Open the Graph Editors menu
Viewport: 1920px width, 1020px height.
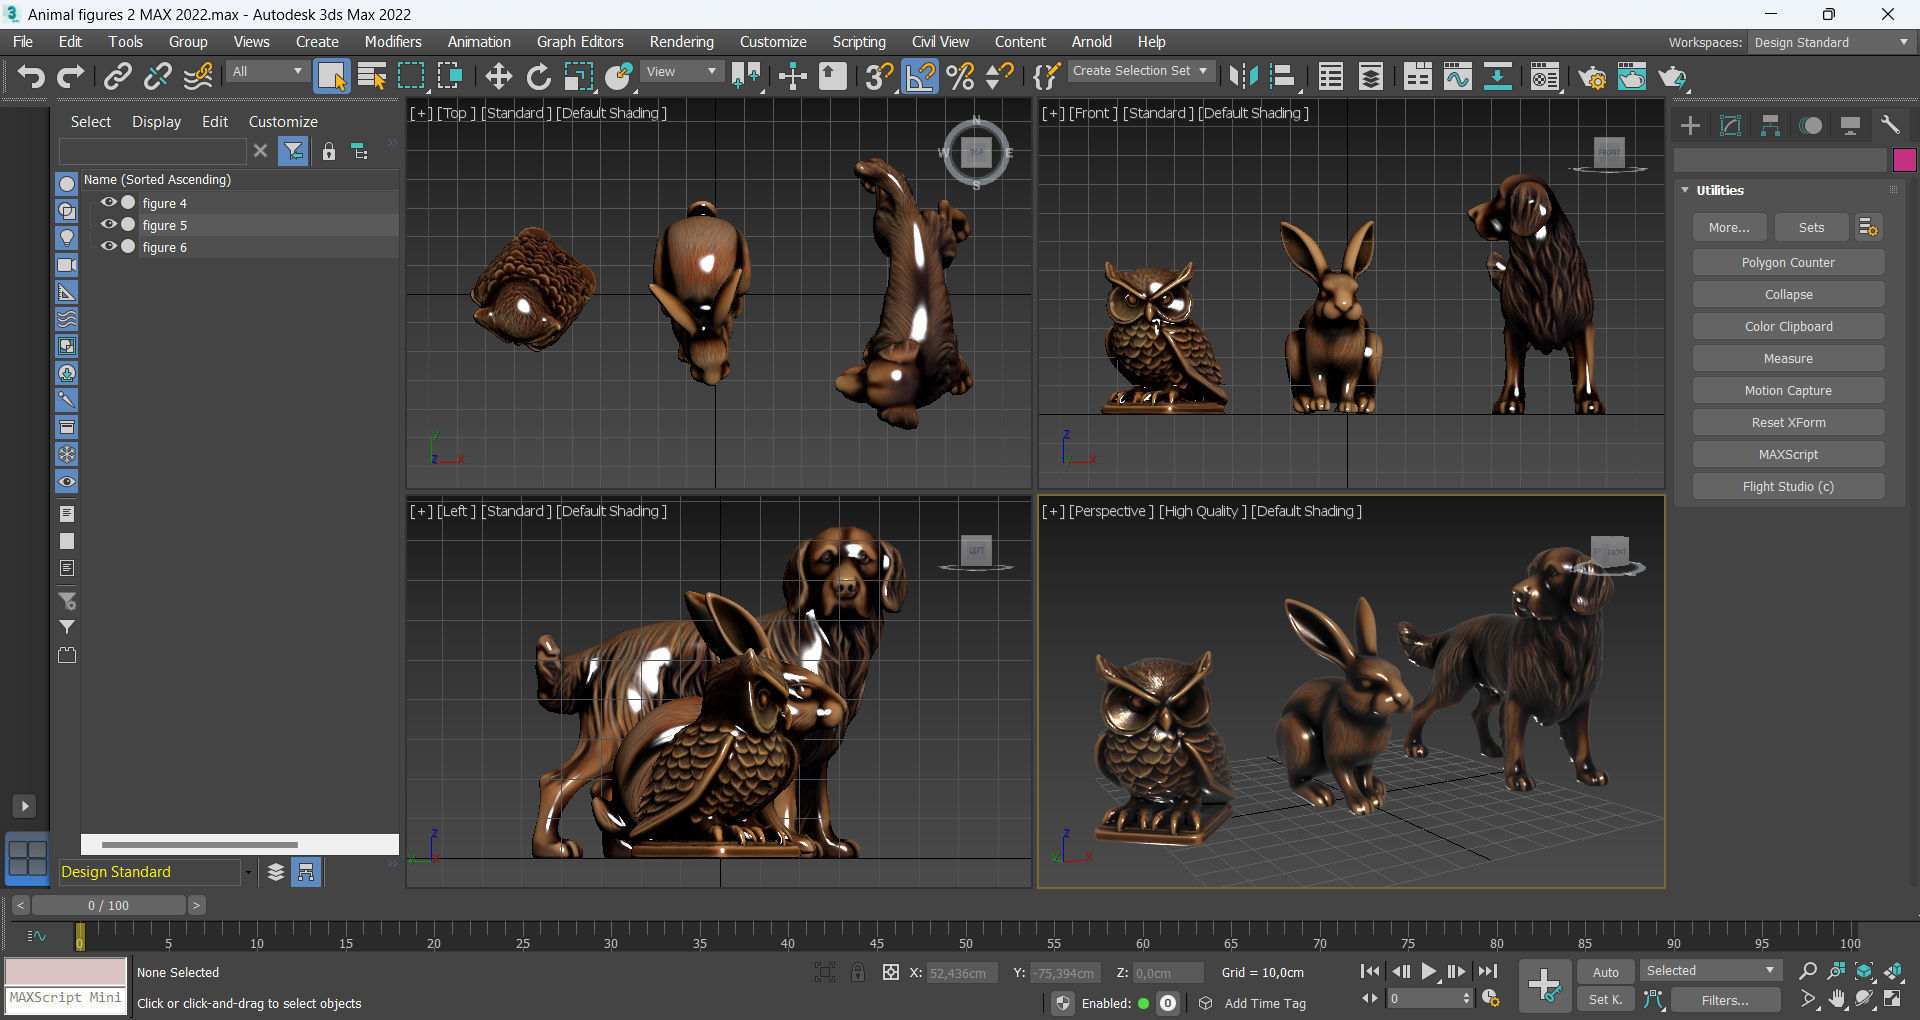click(580, 42)
